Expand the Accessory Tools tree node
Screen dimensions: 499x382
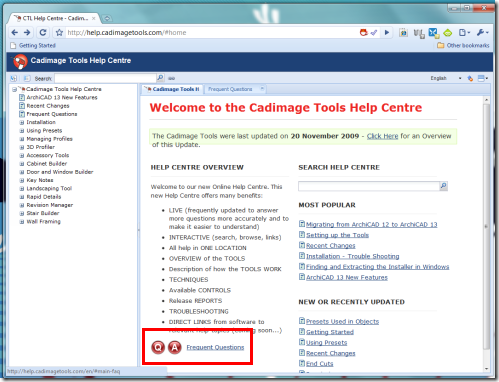(22, 155)
